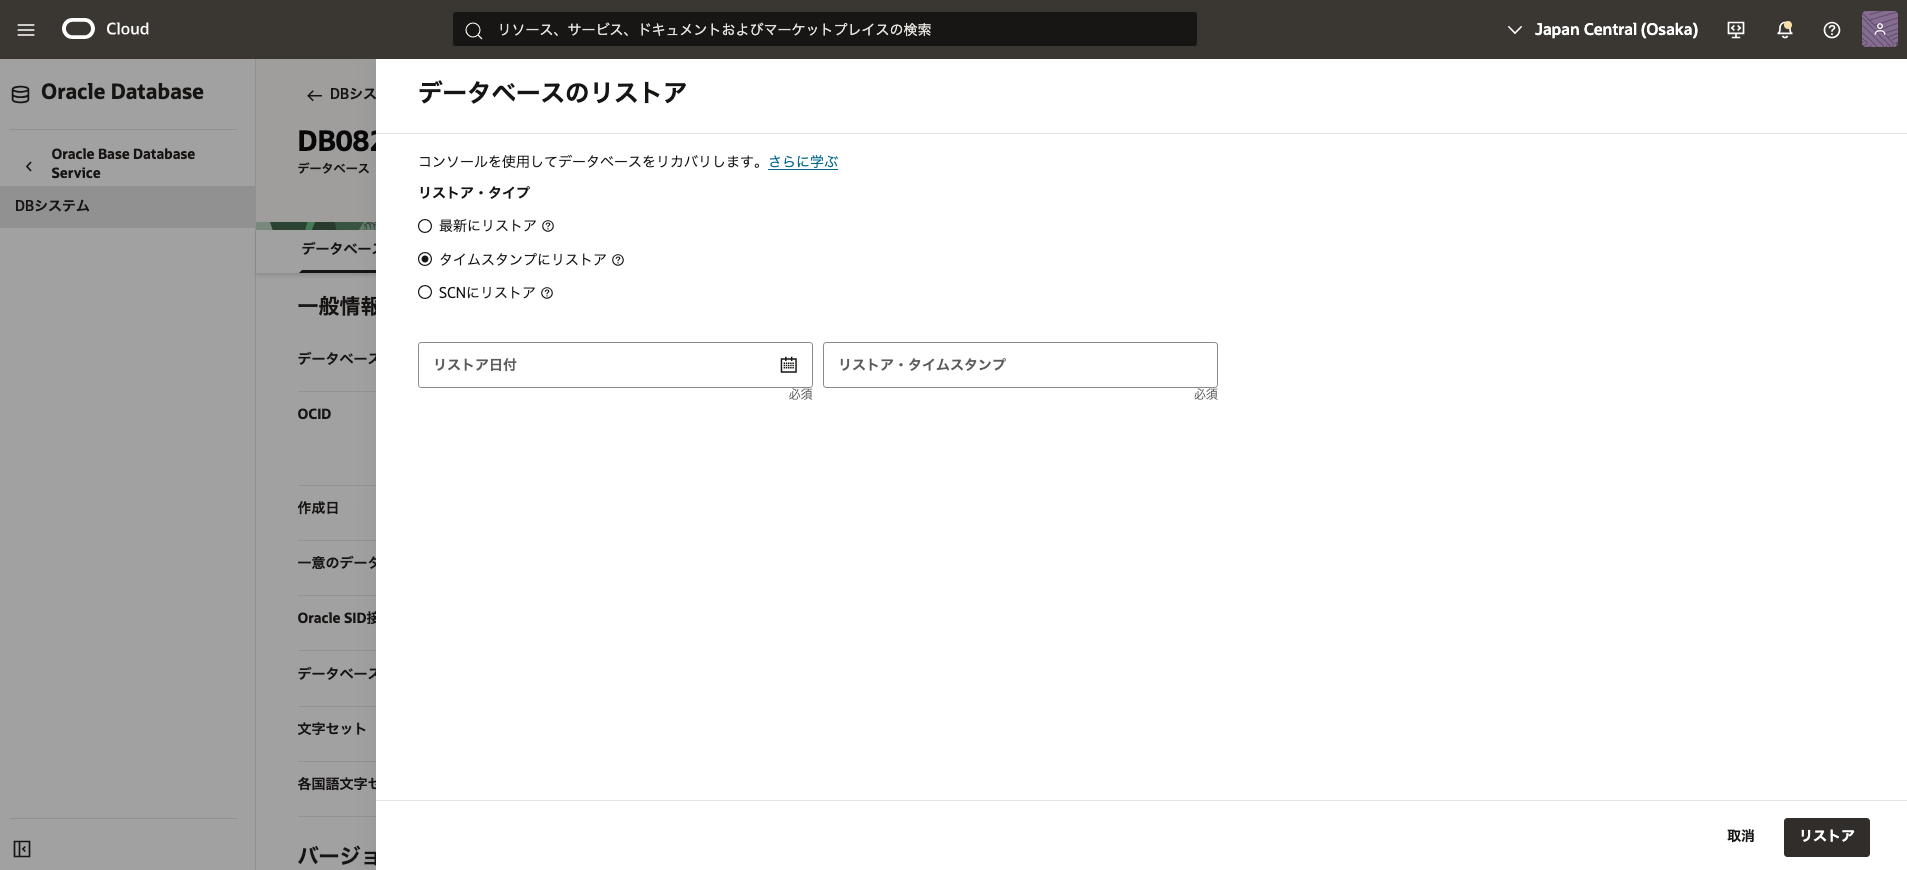Click help icon next to SCNにリストア
This screenshot has width=1907, height=870.
pyautogui.click(x=547, y=293)
